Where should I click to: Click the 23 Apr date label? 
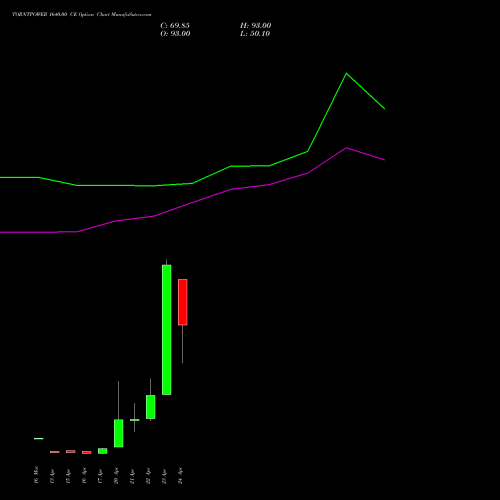(x=164, y=476)
